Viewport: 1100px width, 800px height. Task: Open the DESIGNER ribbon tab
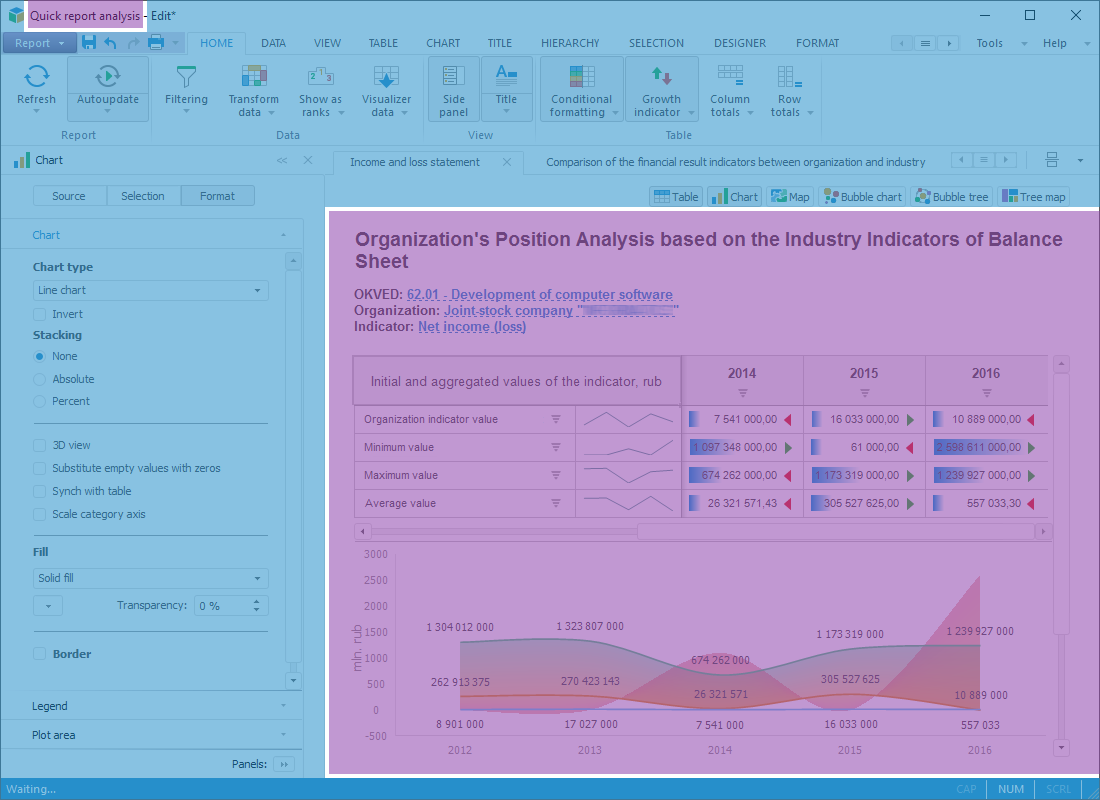(740, 43)
